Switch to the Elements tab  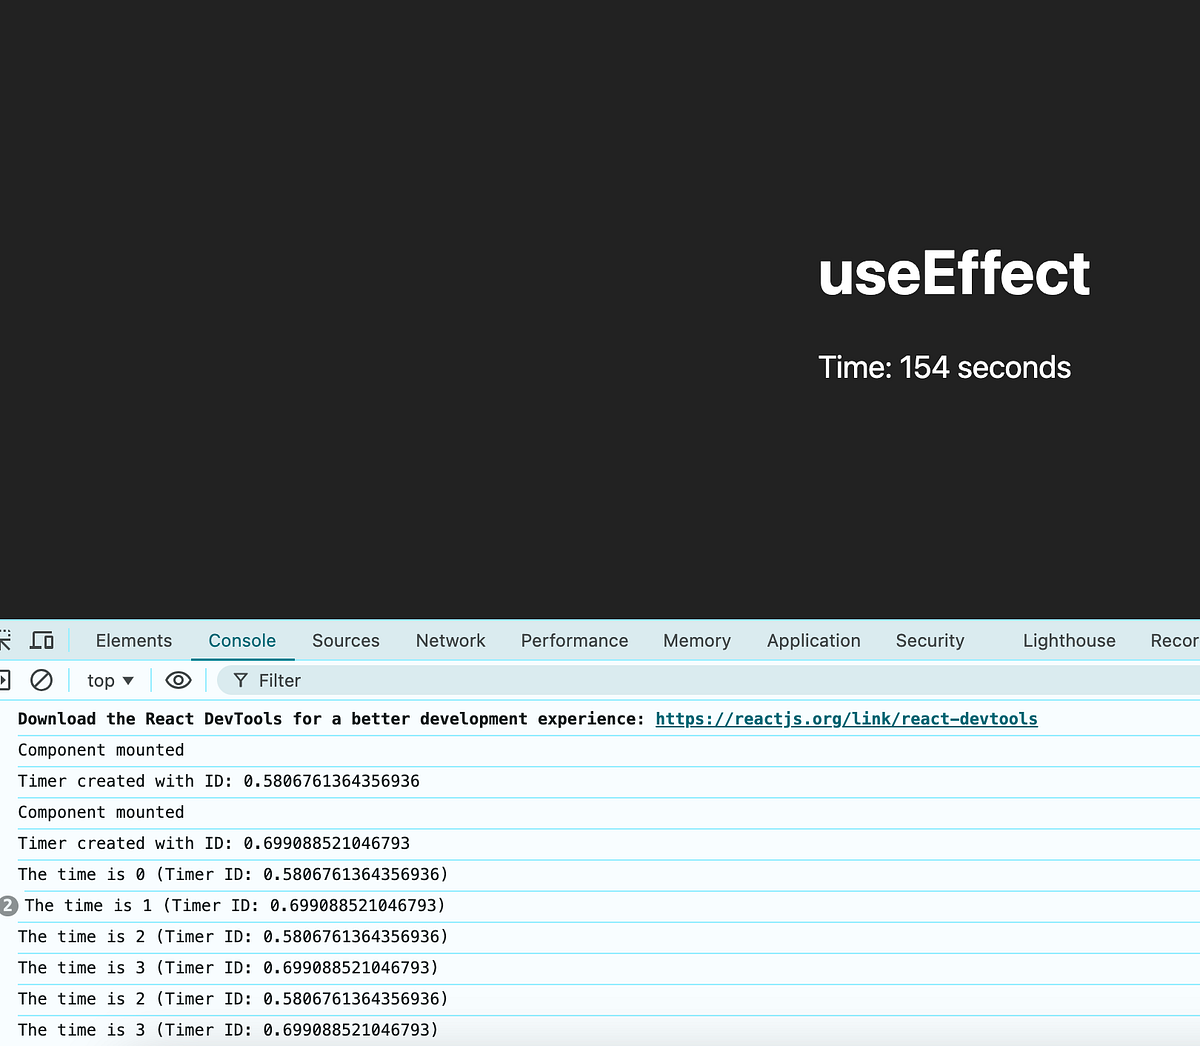pyautogui.click(x=134, y=640)
